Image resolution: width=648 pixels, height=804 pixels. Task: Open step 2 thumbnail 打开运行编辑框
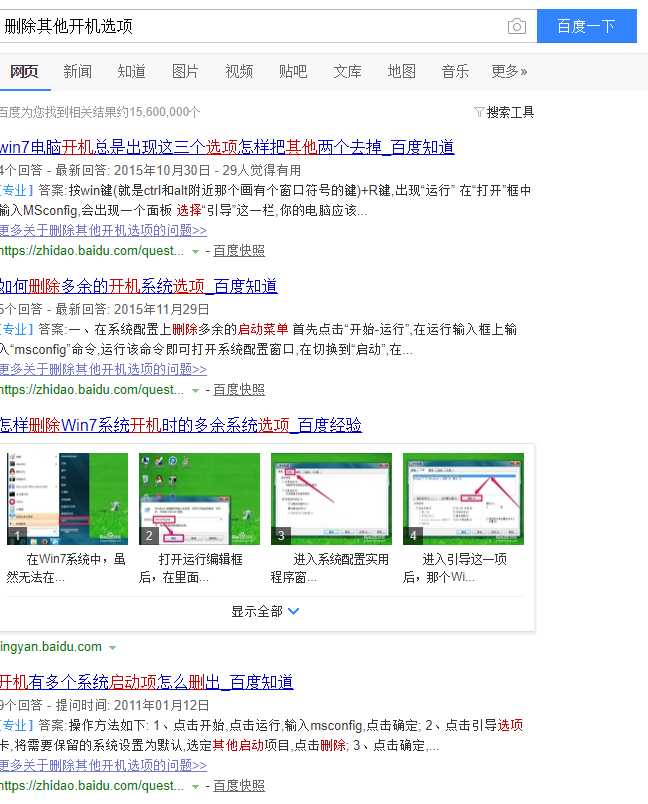pos(199,498)
